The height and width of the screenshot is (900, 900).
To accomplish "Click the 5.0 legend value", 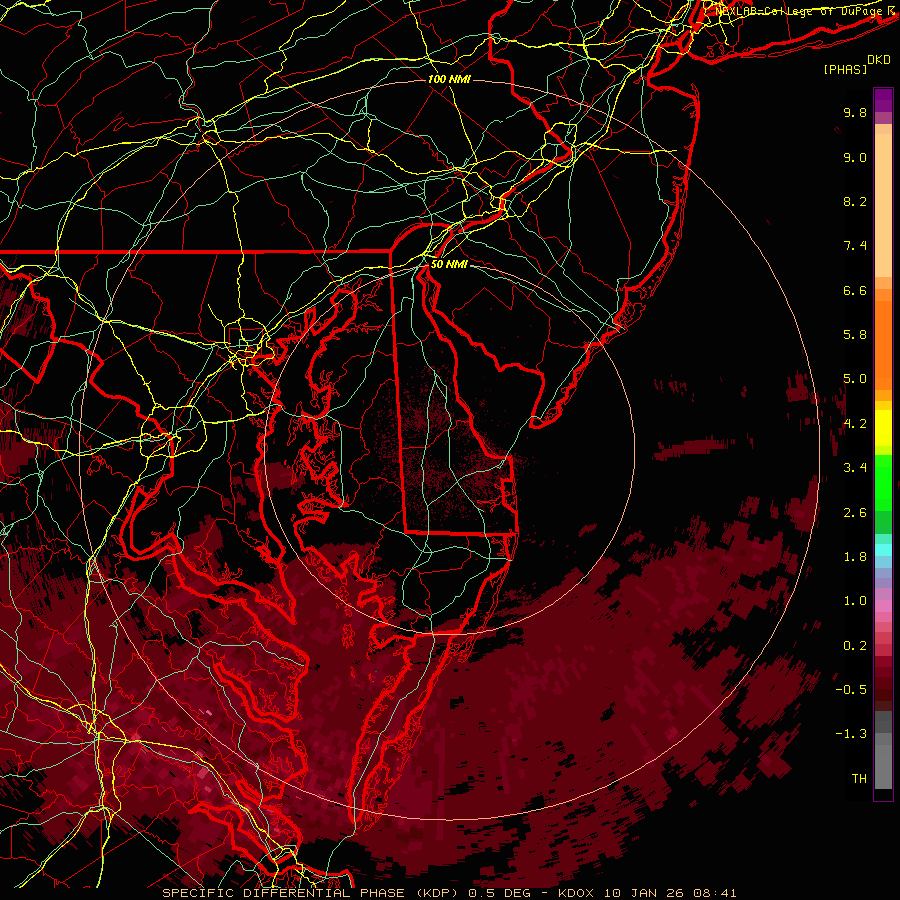I will click(855, 379).
